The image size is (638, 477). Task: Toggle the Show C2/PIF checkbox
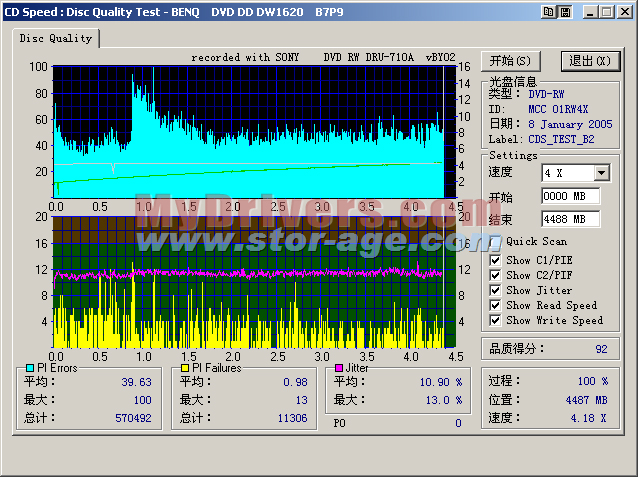tap(496, 275)
